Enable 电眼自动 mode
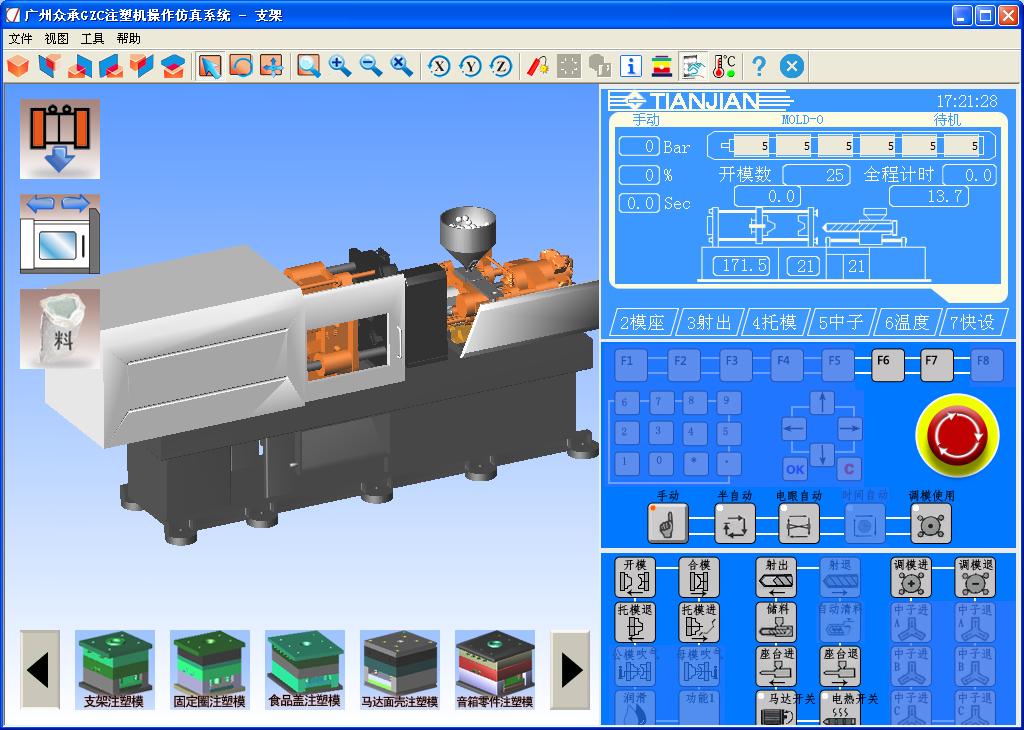The height and width of the screenshot is (730, 1024). (x=798, y=522)
